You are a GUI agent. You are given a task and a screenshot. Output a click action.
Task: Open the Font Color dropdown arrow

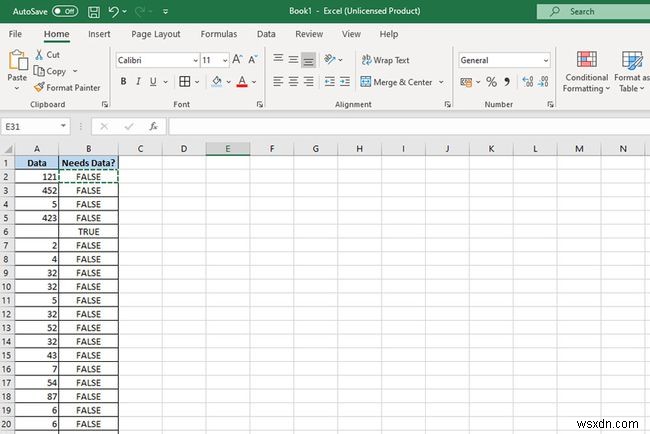(254, 82)
